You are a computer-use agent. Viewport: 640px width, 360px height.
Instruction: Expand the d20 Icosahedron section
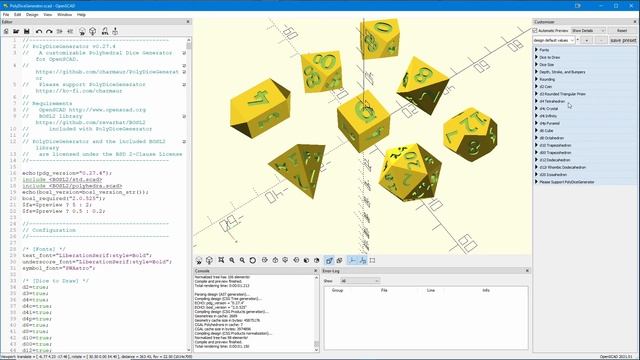click(584, 175)
